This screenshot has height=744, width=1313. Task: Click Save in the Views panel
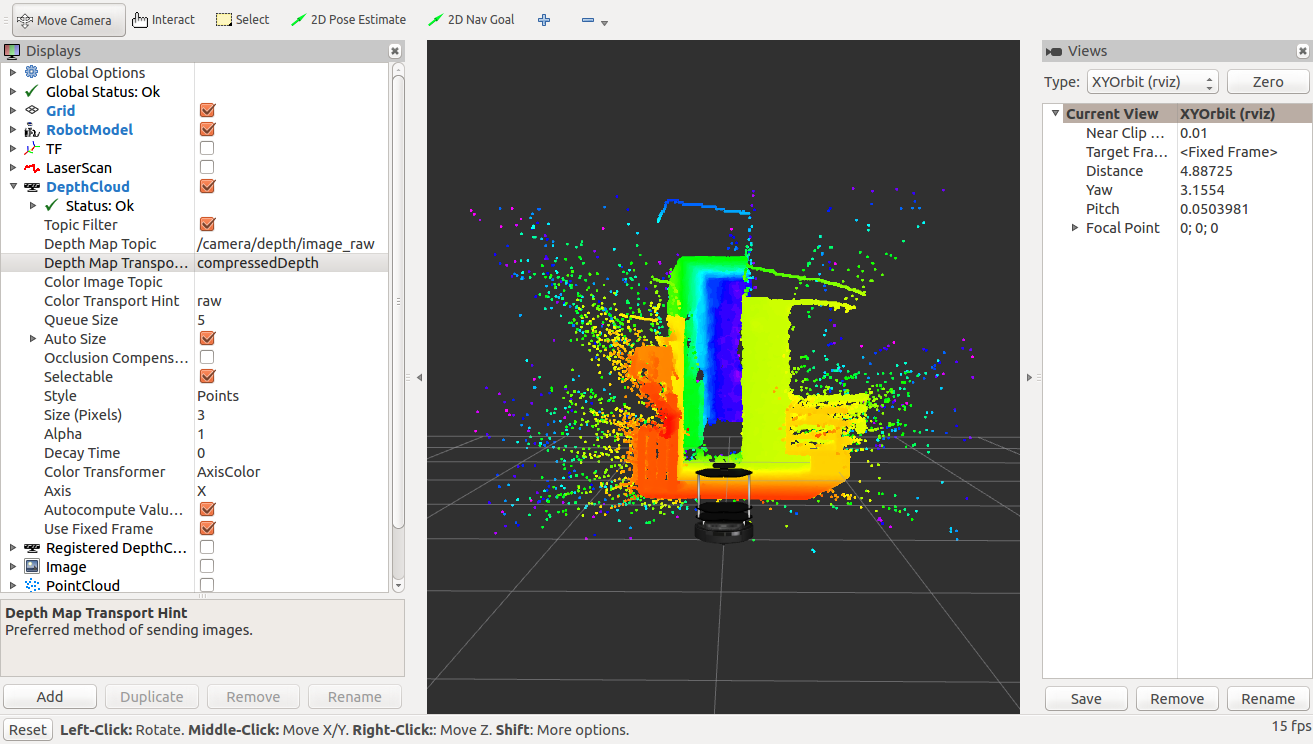click(x=1086, y=699)
